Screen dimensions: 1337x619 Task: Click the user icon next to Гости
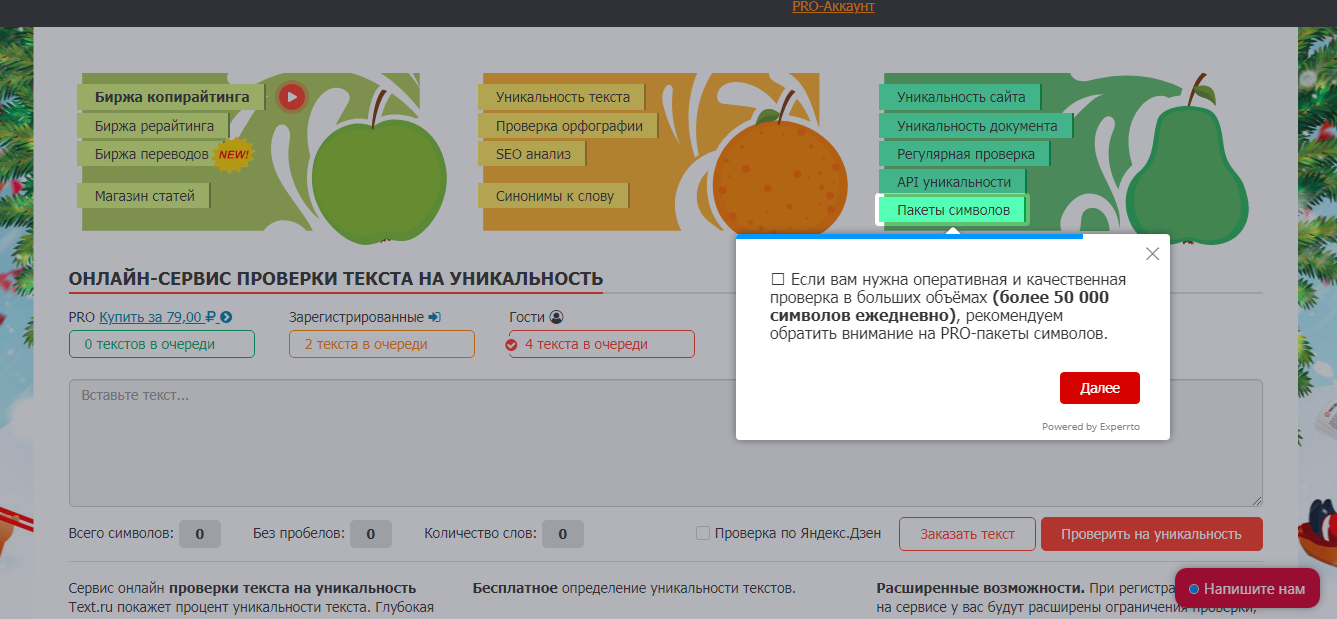pyautogui.click(x=556, y=317)
